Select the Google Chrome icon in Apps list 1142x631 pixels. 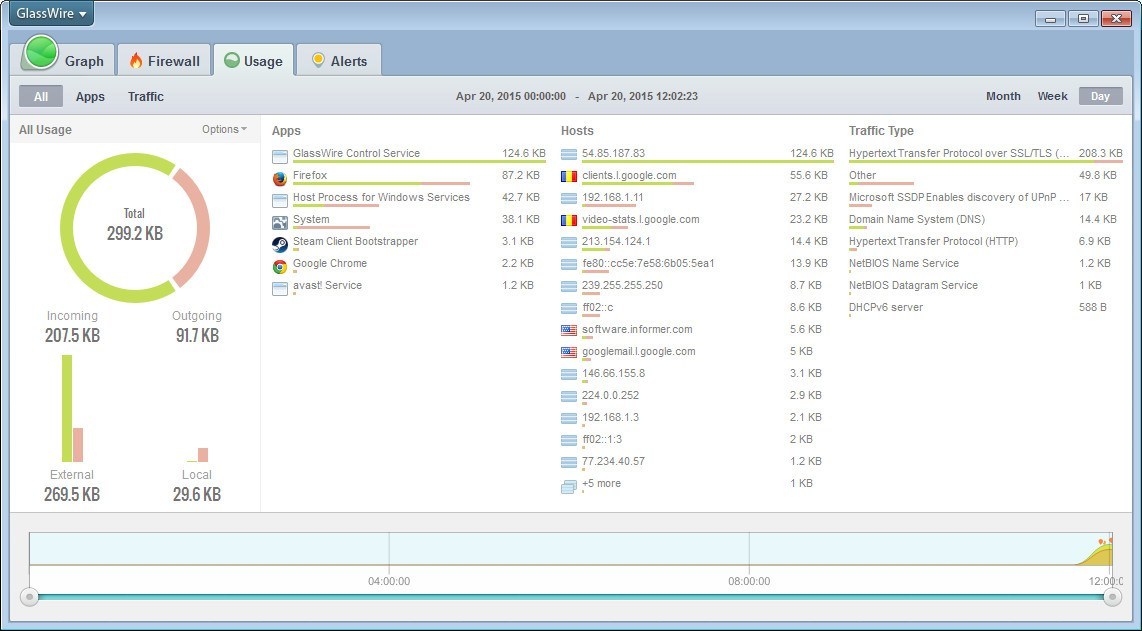(x=278, y=263)
